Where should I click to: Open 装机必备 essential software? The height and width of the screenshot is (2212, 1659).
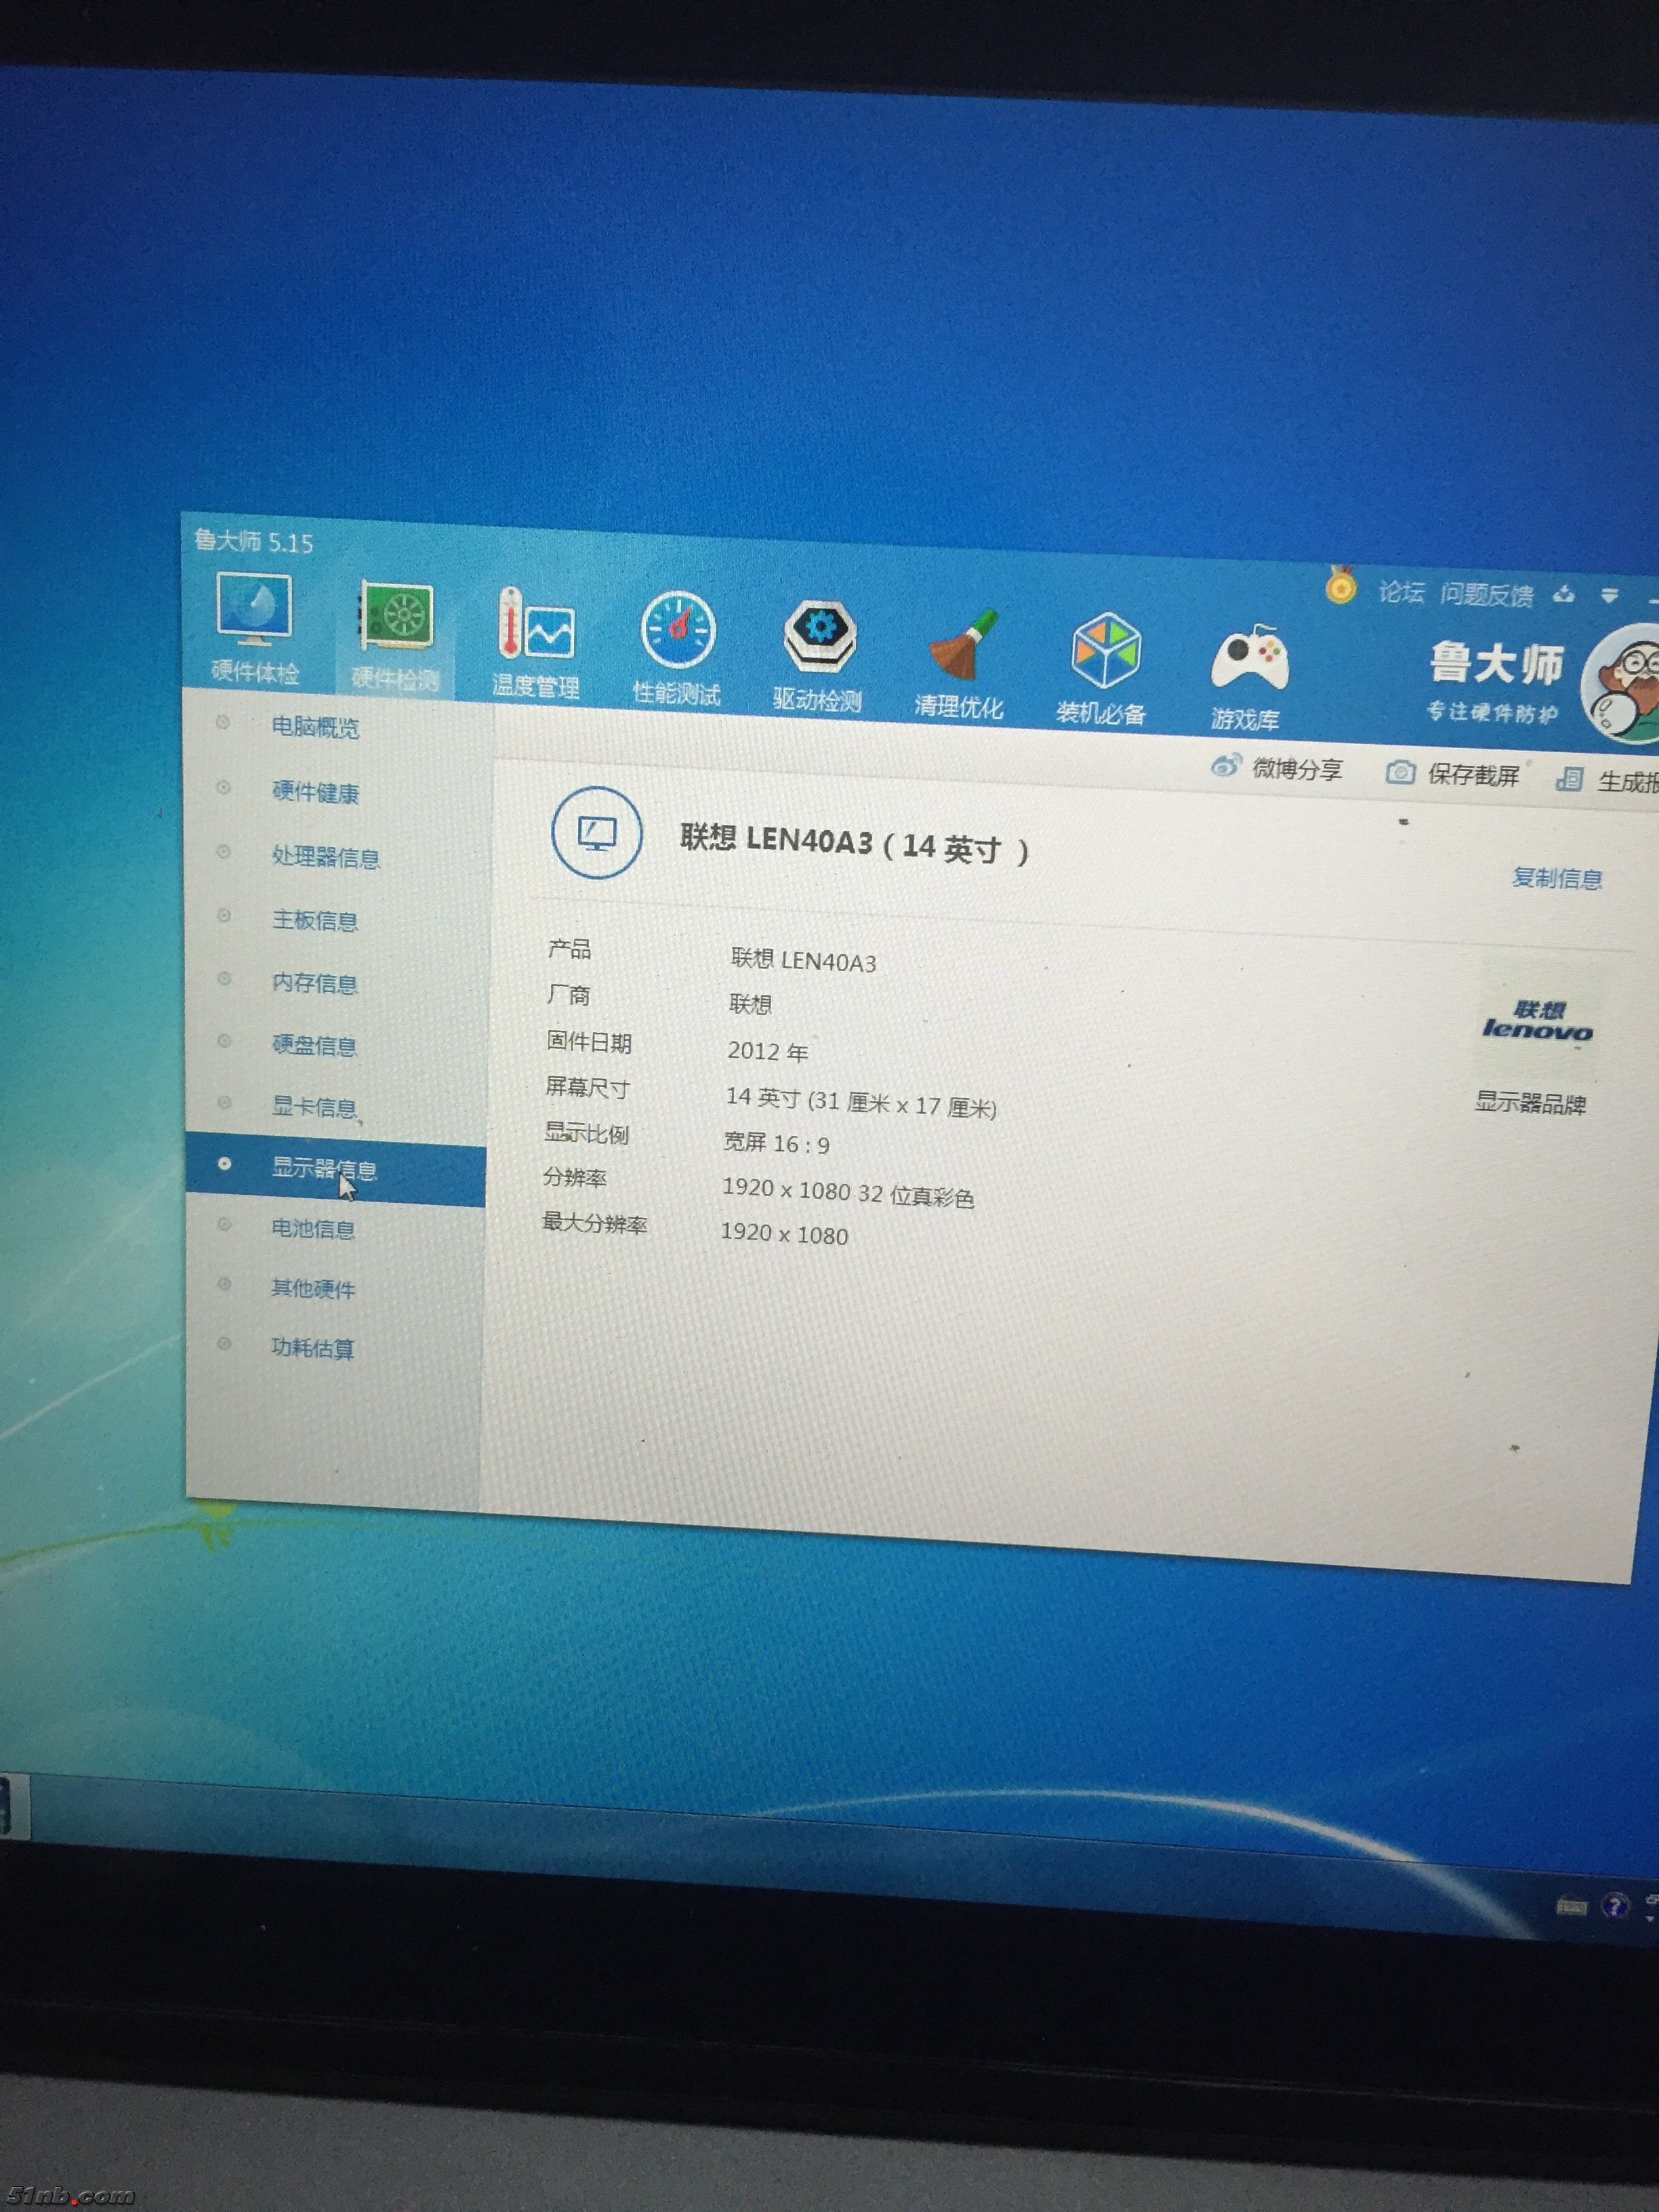(x=1101, y=670)
